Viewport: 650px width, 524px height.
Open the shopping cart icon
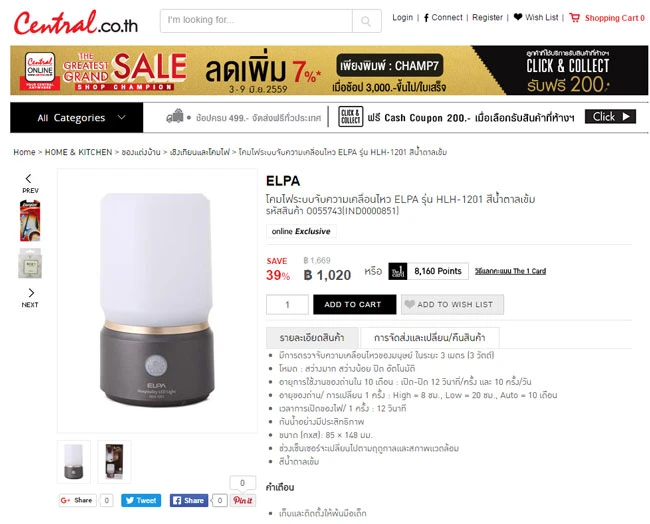[x=574, y=17]
